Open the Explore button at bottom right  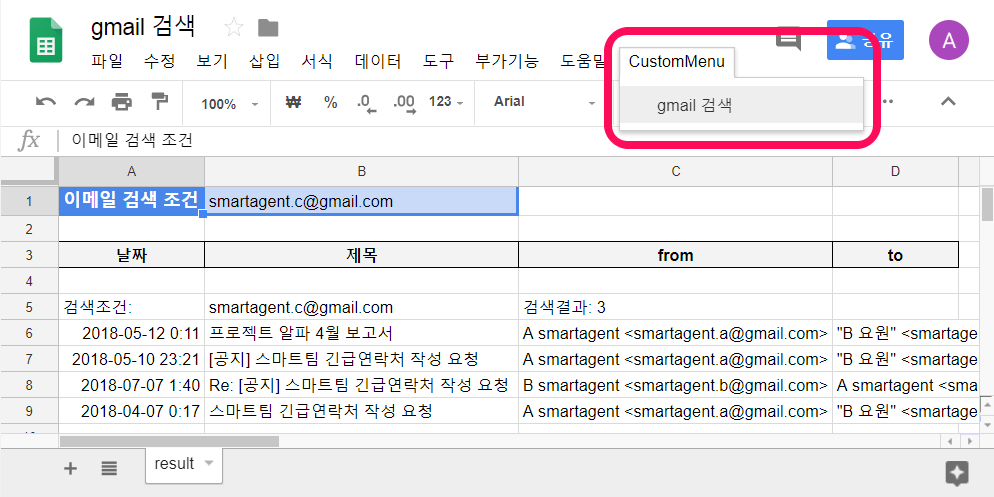pyautogui.click(x=957, y=473)
